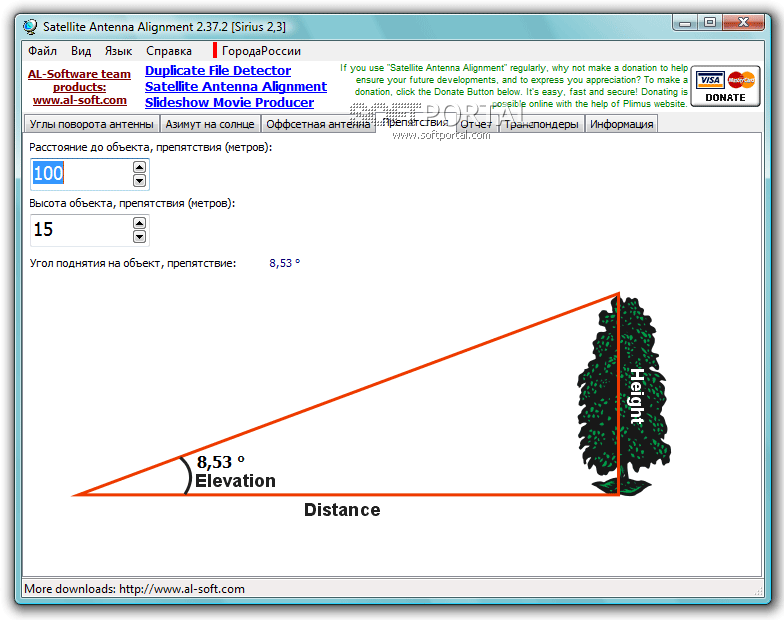The height and width of the screenshot is (620, 784).
Task: Click the elevation angle result 8,53 °
Action: click(284, 263)
